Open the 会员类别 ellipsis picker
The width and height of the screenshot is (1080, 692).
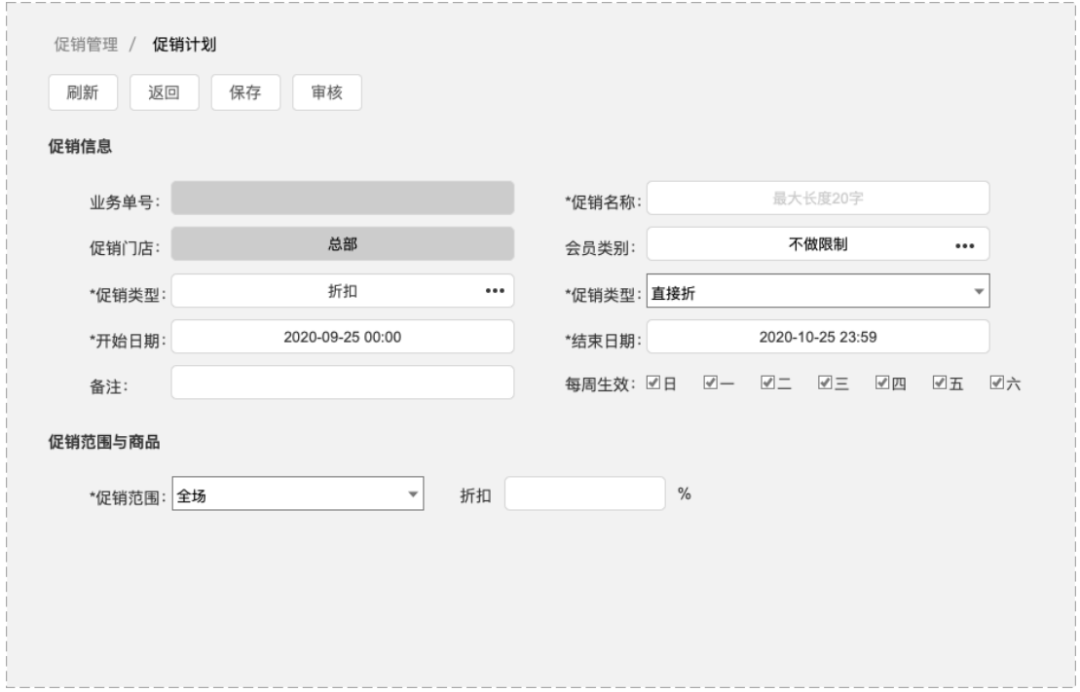click(964, 246)
